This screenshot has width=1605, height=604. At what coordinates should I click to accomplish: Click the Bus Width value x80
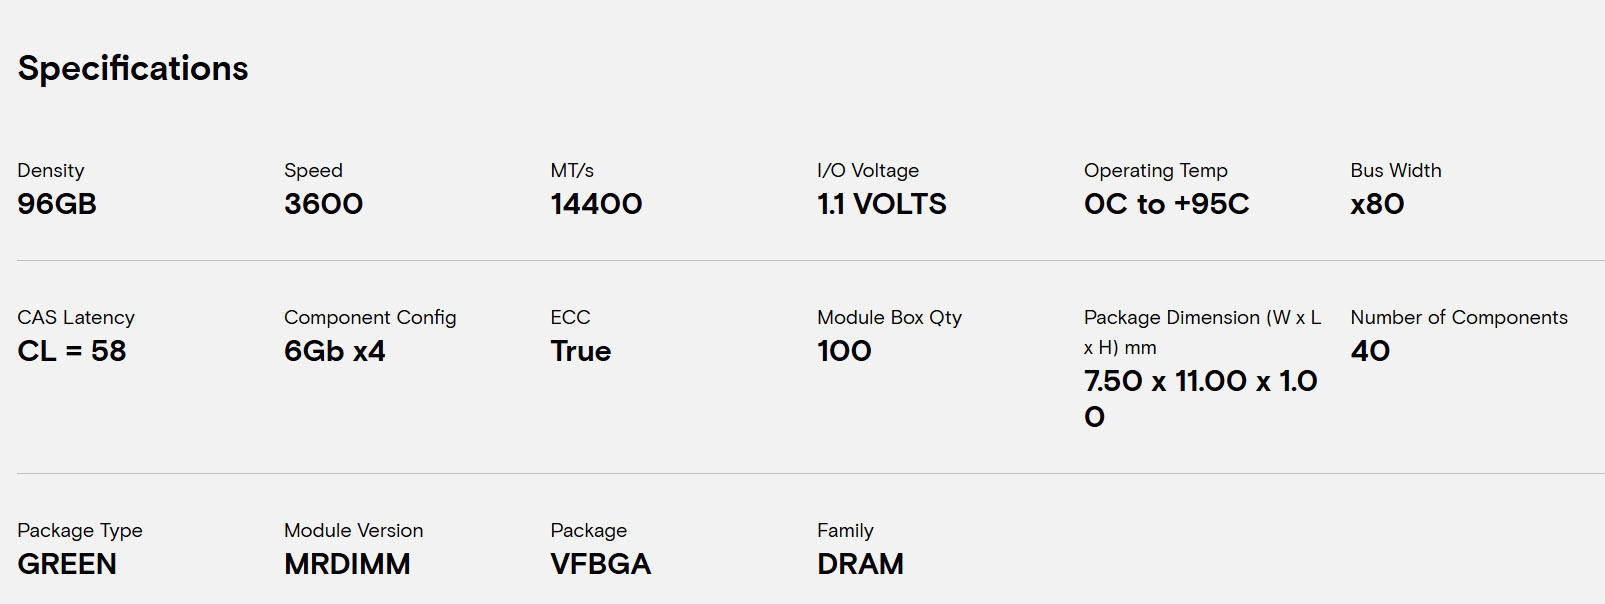[1377, 204]
